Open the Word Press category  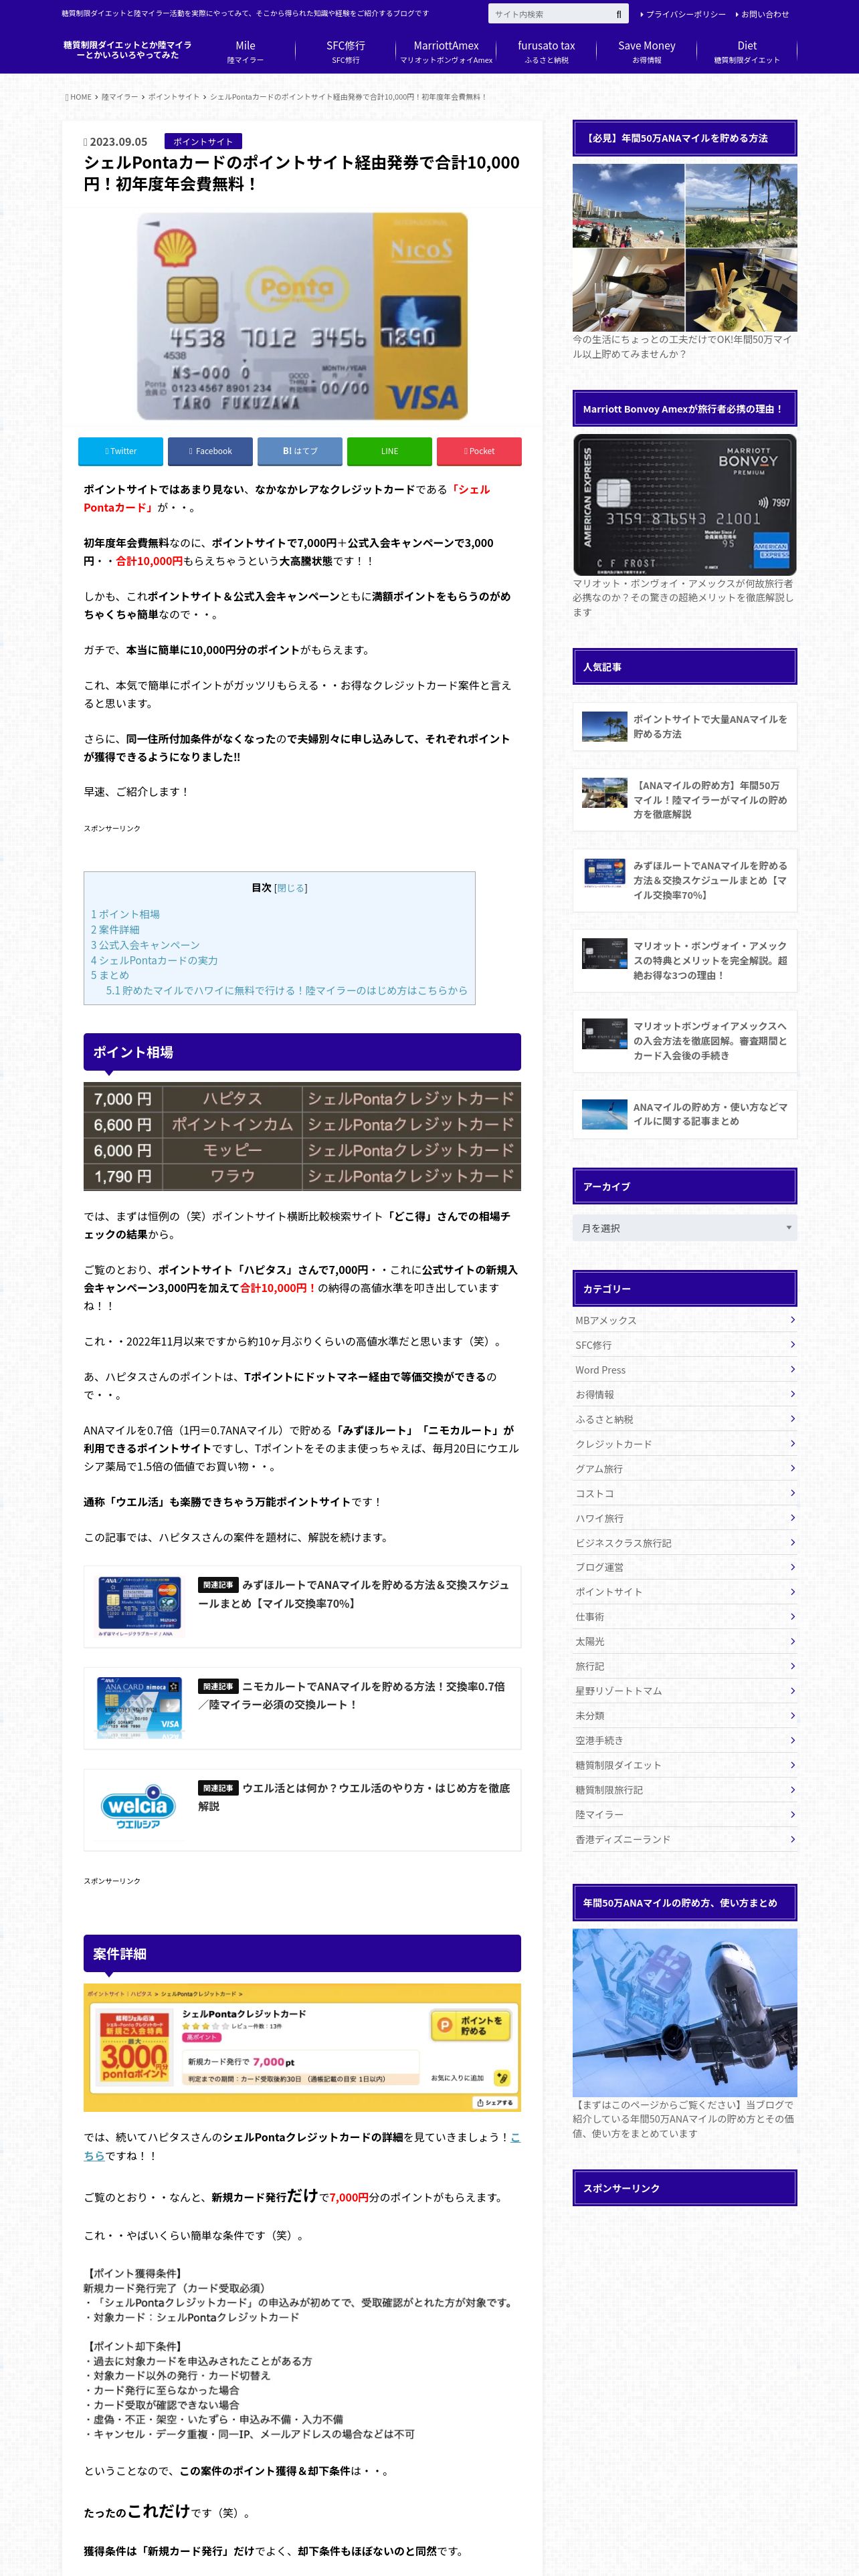pos(685,1370)
